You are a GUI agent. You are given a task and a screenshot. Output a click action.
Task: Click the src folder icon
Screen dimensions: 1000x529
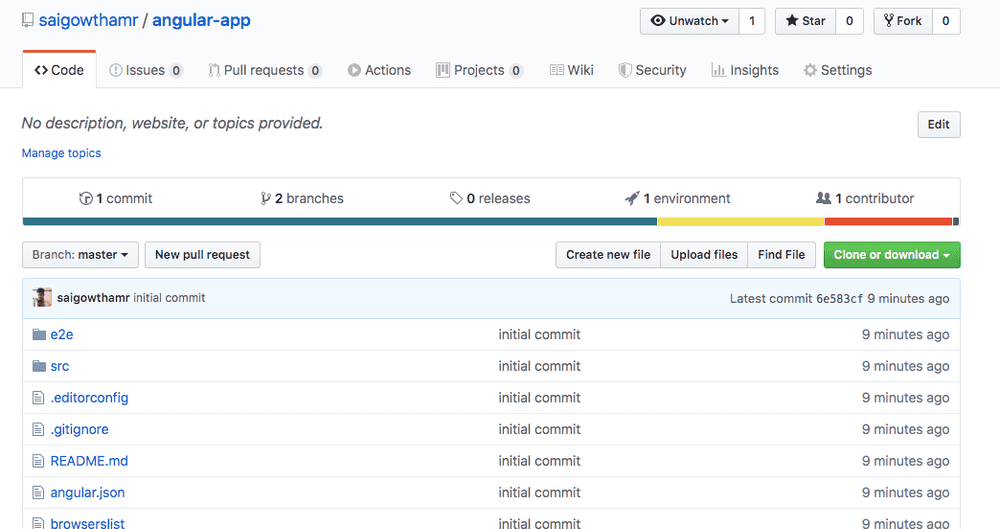point(39,366)
